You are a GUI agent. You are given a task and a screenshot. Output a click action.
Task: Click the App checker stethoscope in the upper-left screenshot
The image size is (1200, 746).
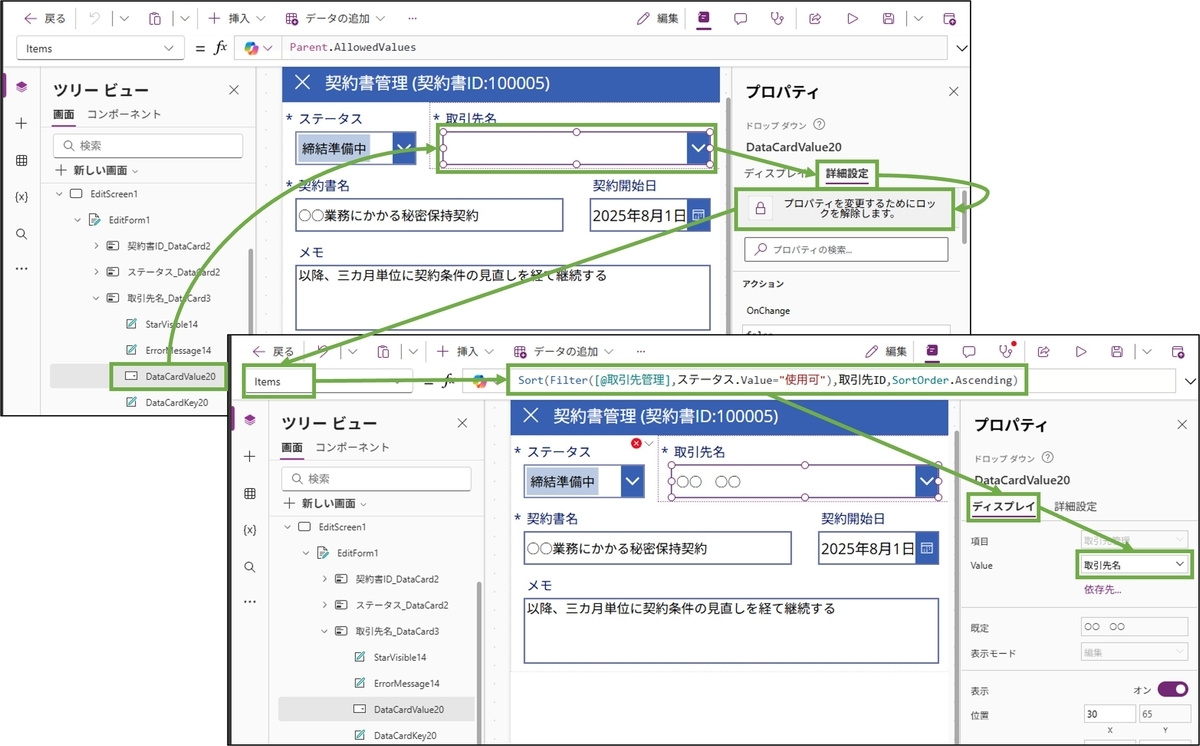click(x=777, y=18)
